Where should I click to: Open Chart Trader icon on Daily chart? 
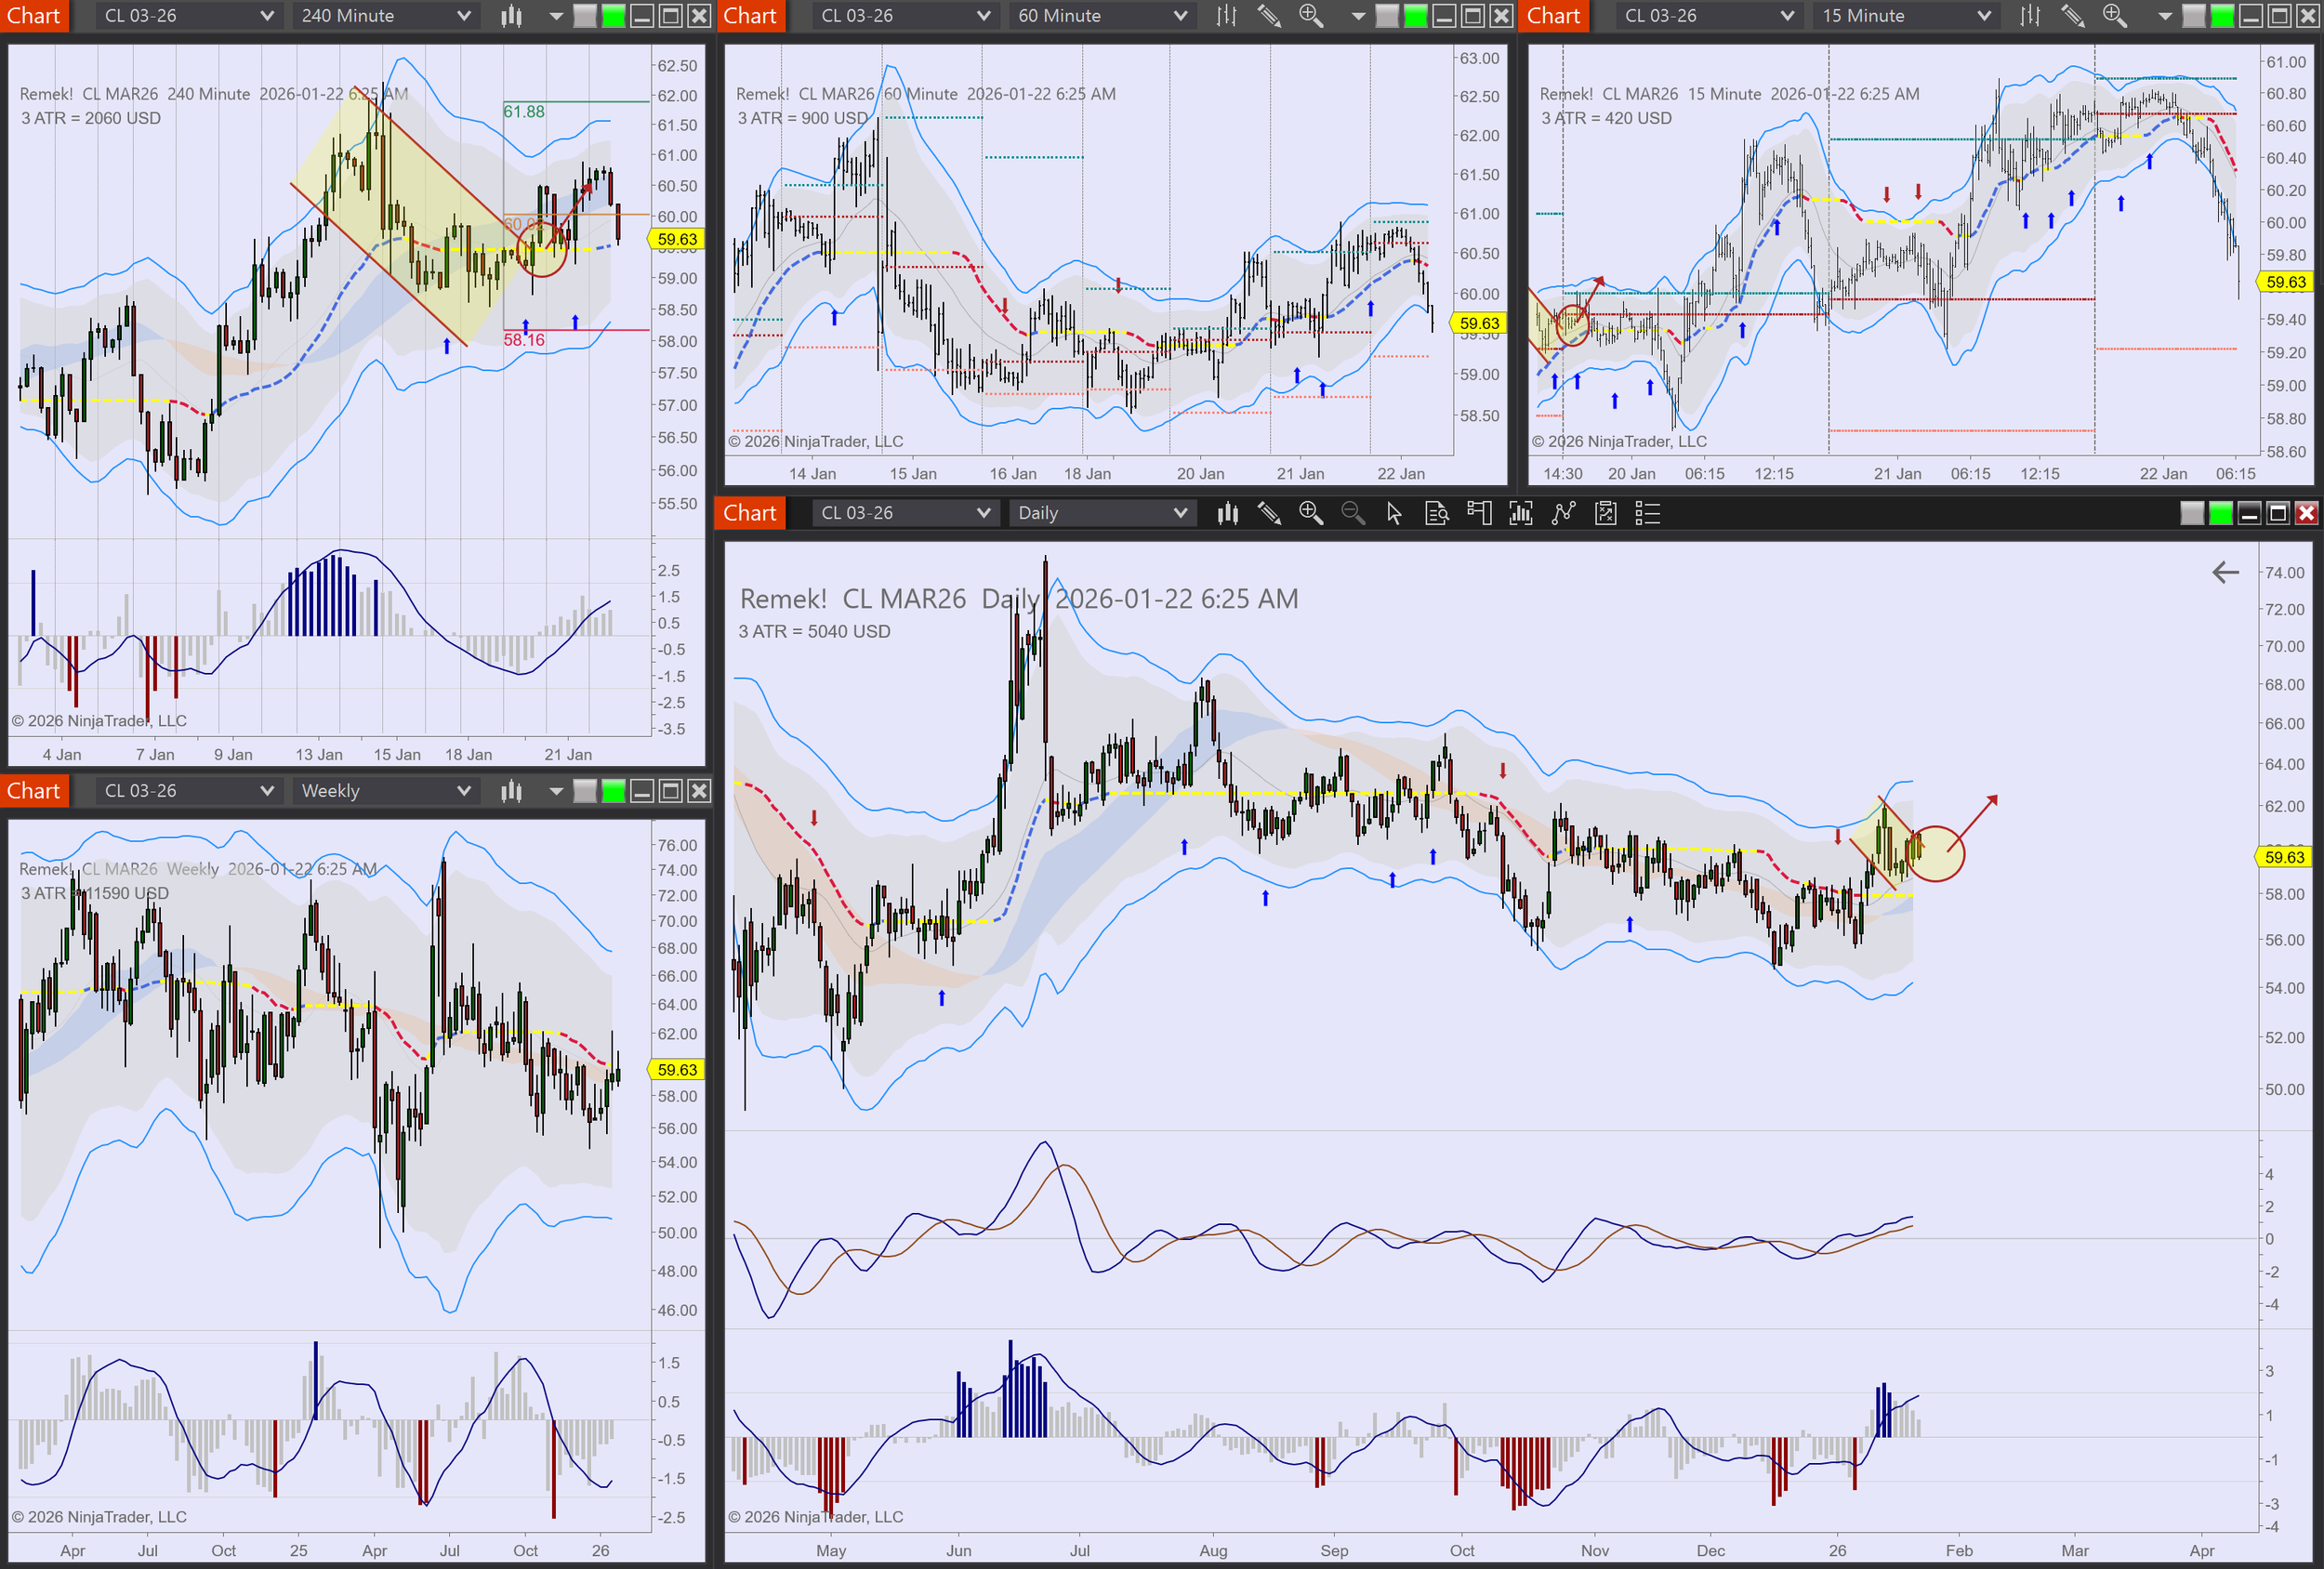1479,513
